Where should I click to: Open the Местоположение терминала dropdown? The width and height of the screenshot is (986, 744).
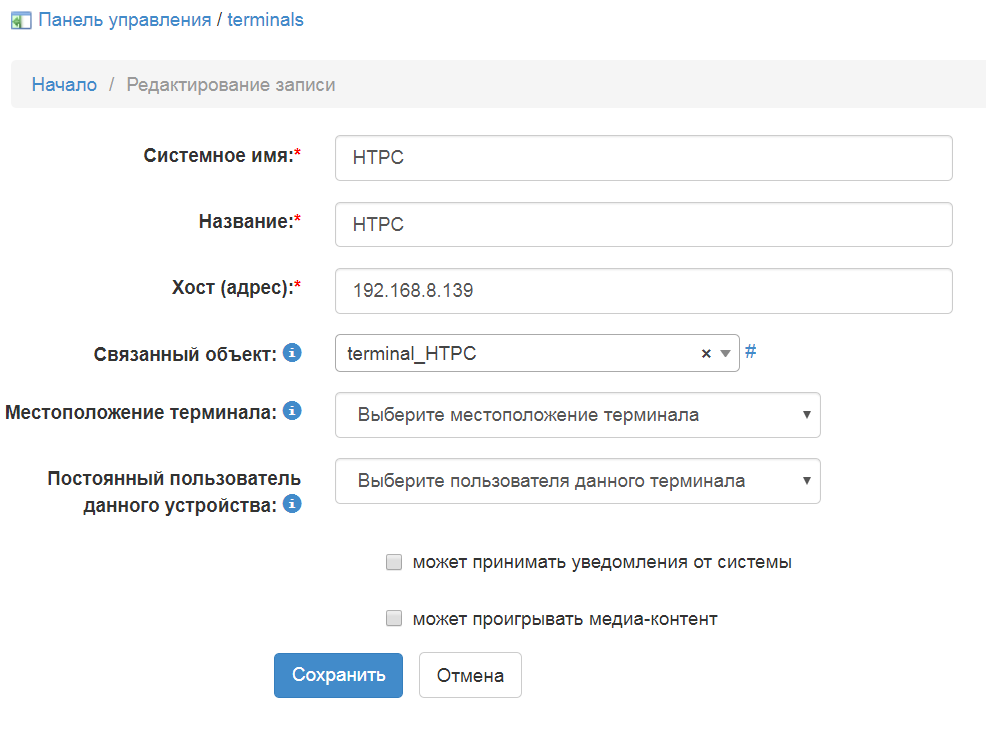[x=807, y=415]
